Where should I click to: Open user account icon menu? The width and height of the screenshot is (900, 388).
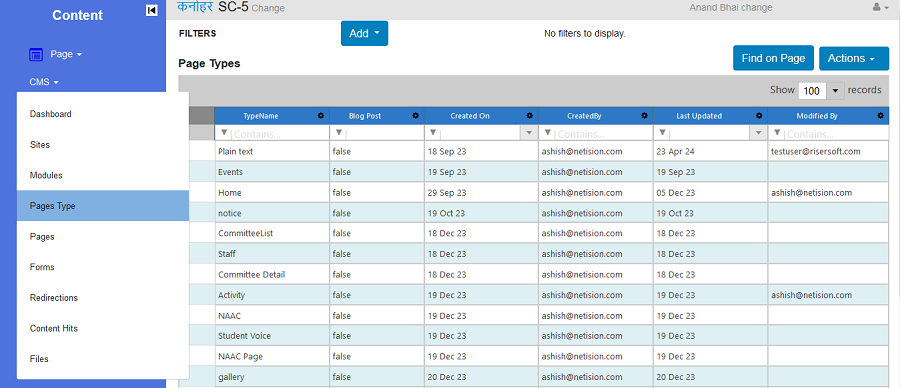tap(880, 7)
